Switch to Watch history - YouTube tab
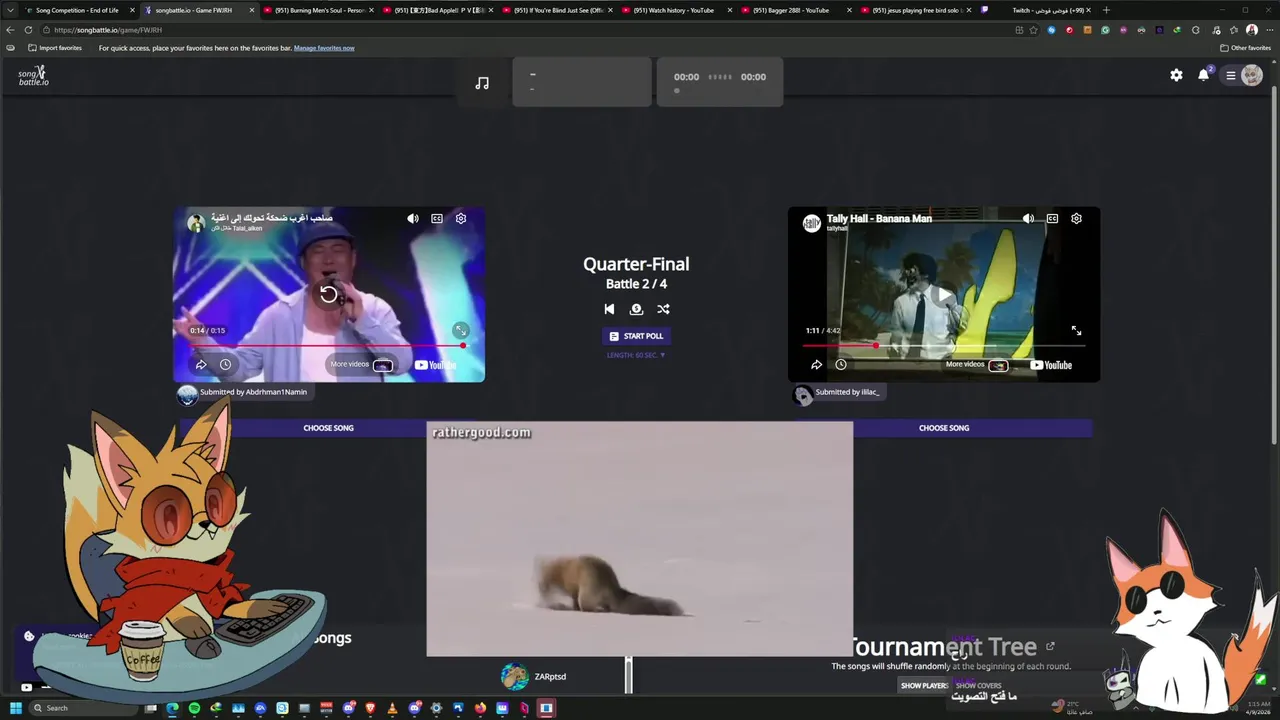Viewport: 1280px width, 720px height. tap(675, 10)
